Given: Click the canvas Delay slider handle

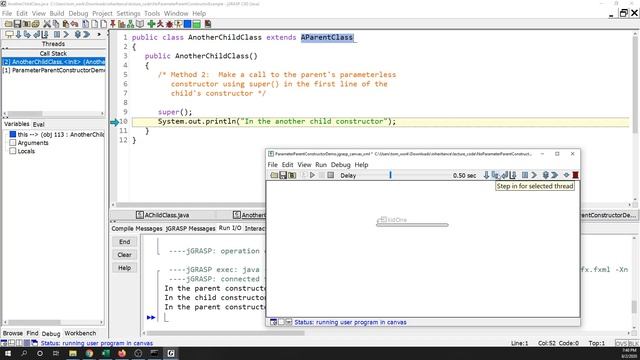Looking at the screenshot, I should click(390, 175).
